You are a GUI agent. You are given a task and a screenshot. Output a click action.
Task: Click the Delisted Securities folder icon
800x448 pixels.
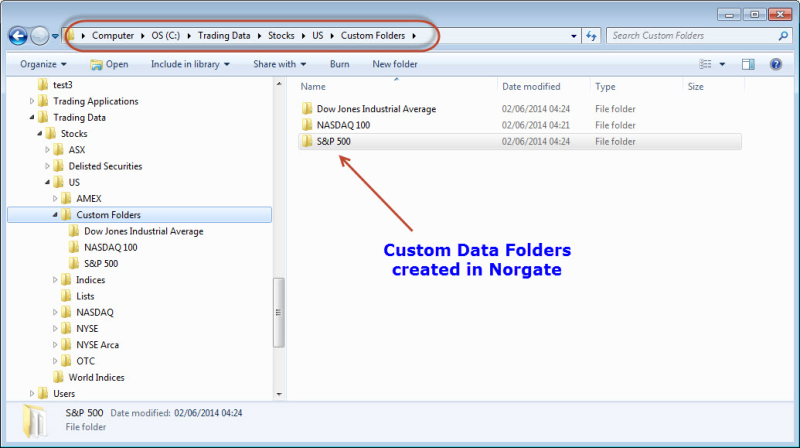pos(59,166)
